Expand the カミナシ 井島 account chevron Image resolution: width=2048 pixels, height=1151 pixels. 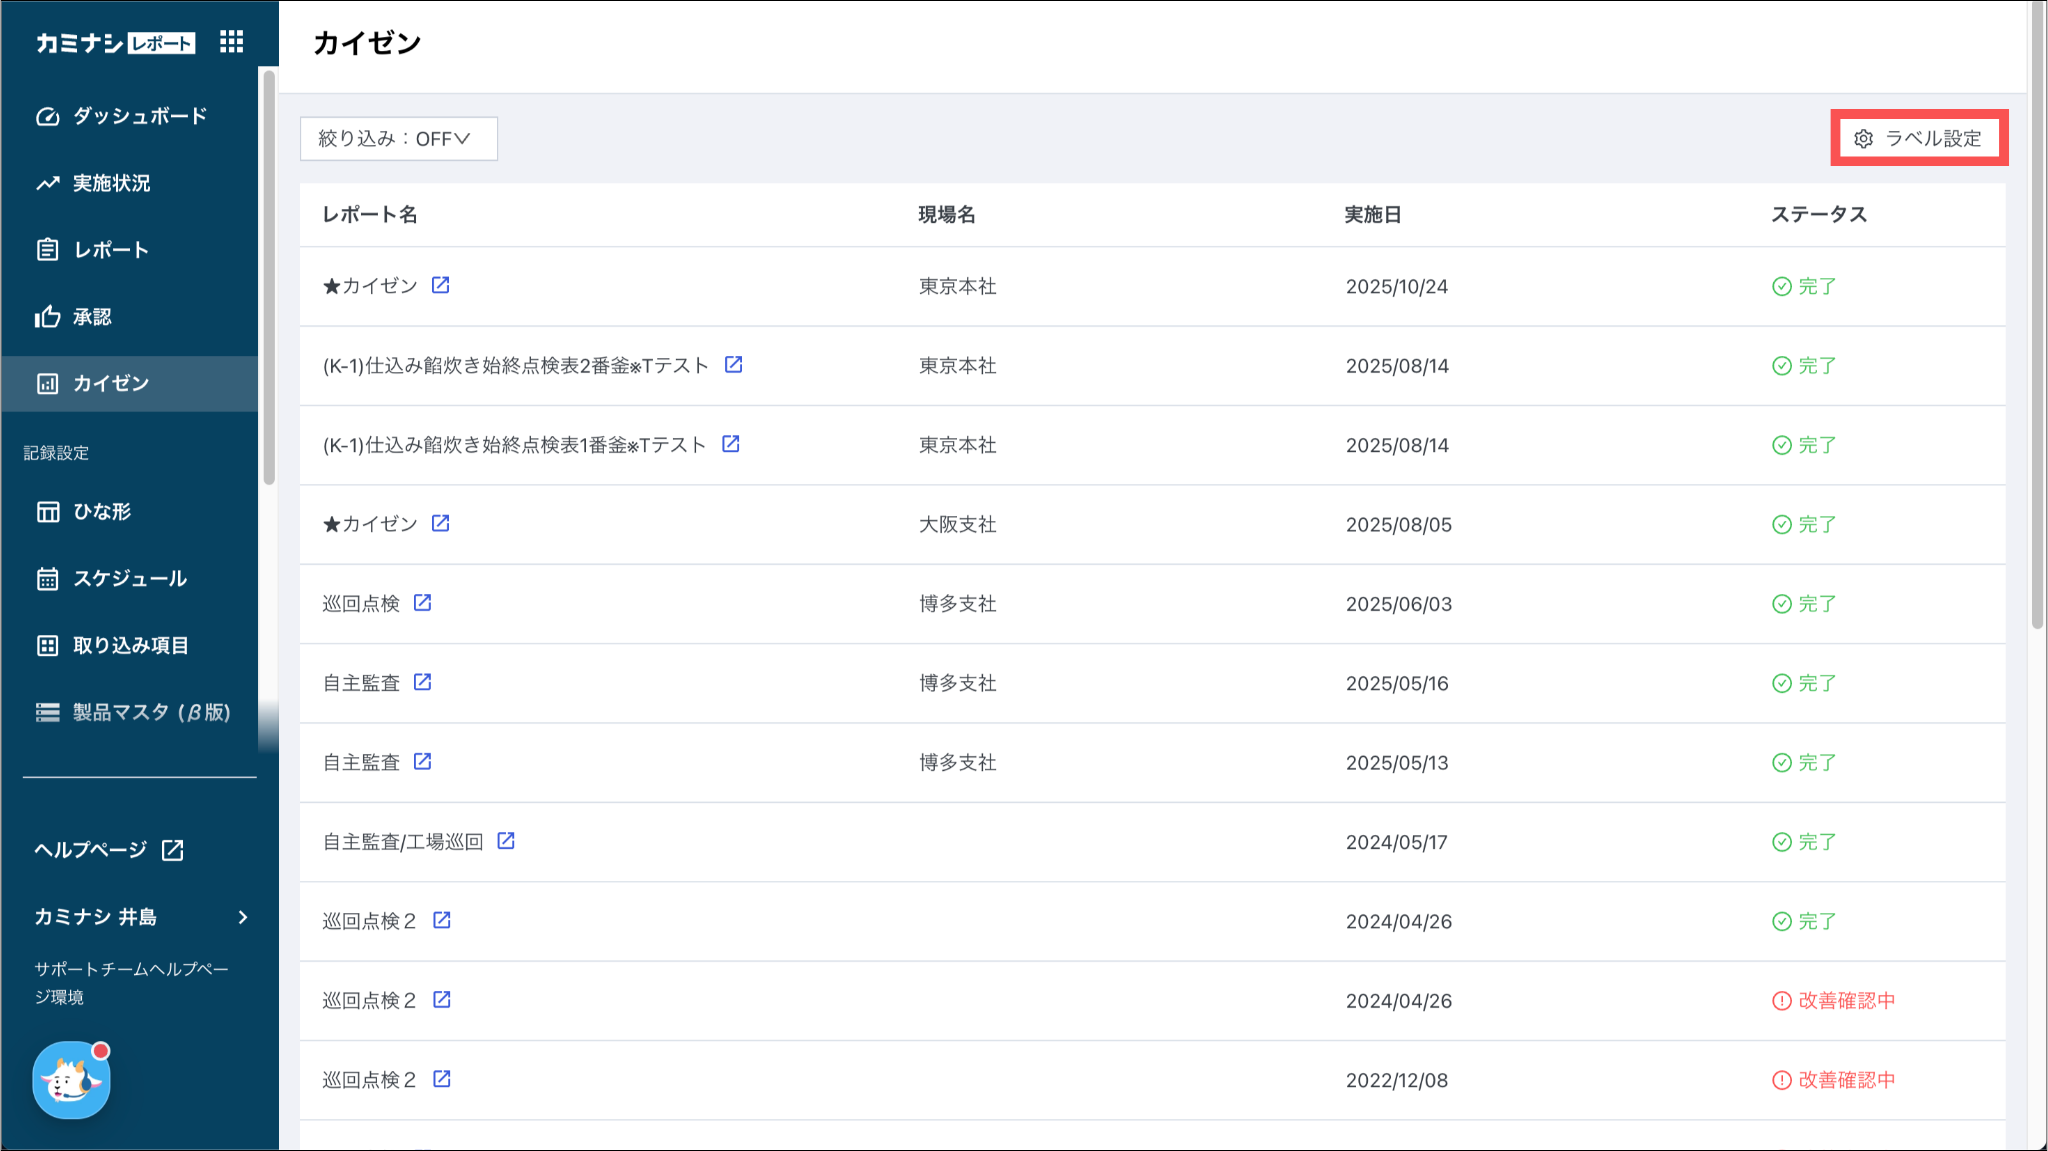243,917
